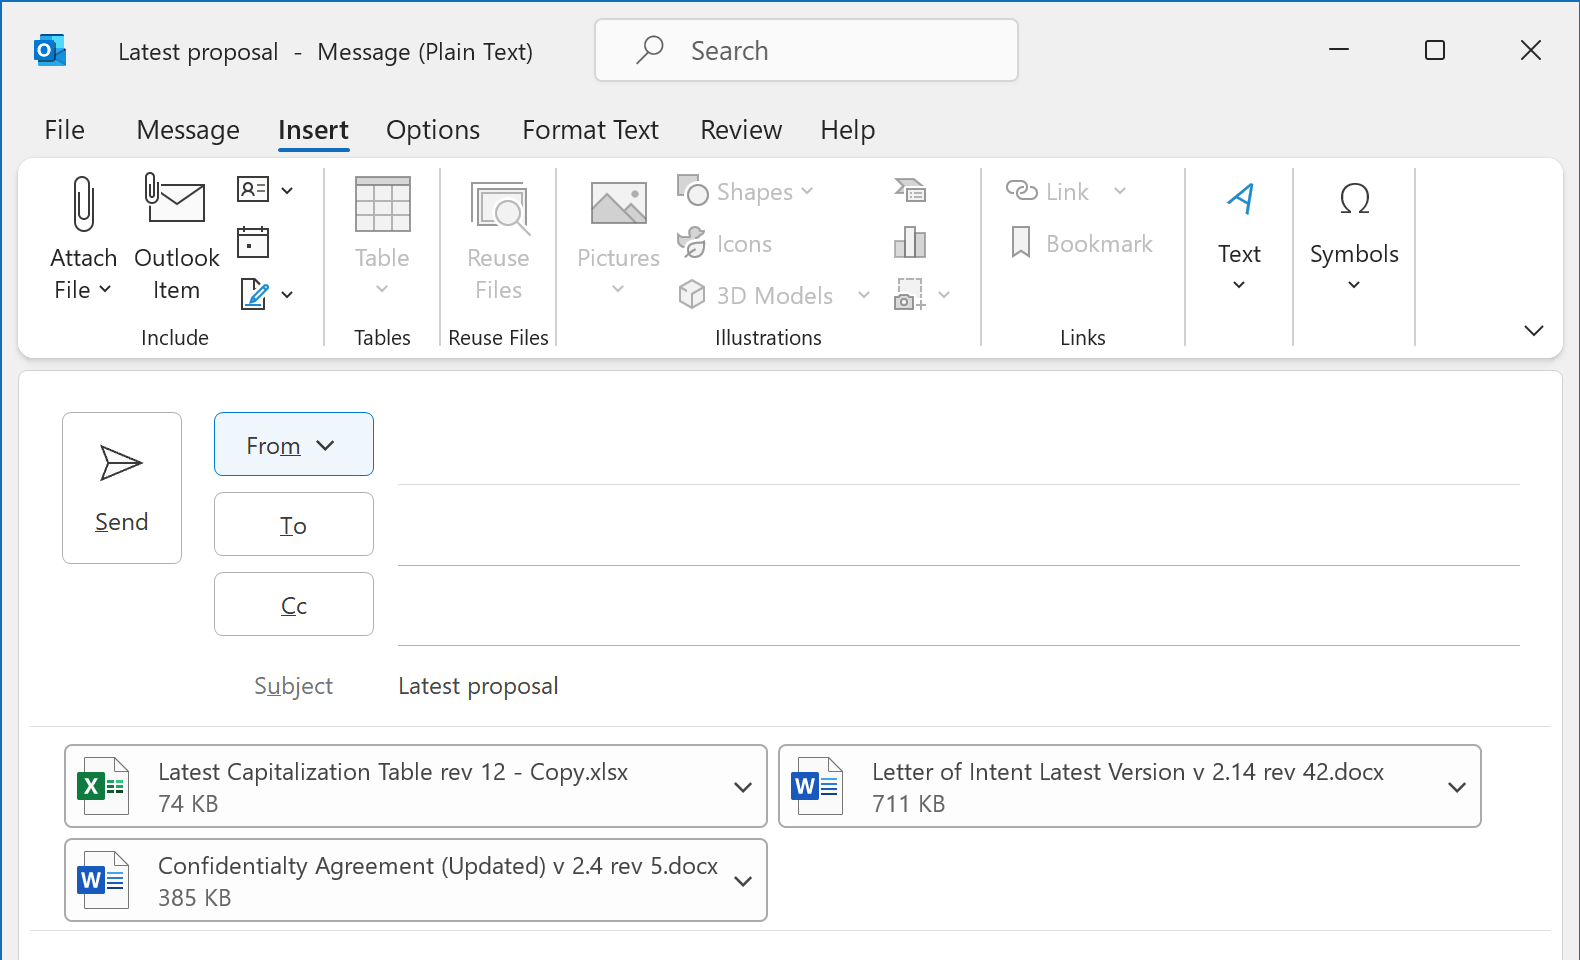Click the To button
The image size is (1580, 960).
click(293, 525)
